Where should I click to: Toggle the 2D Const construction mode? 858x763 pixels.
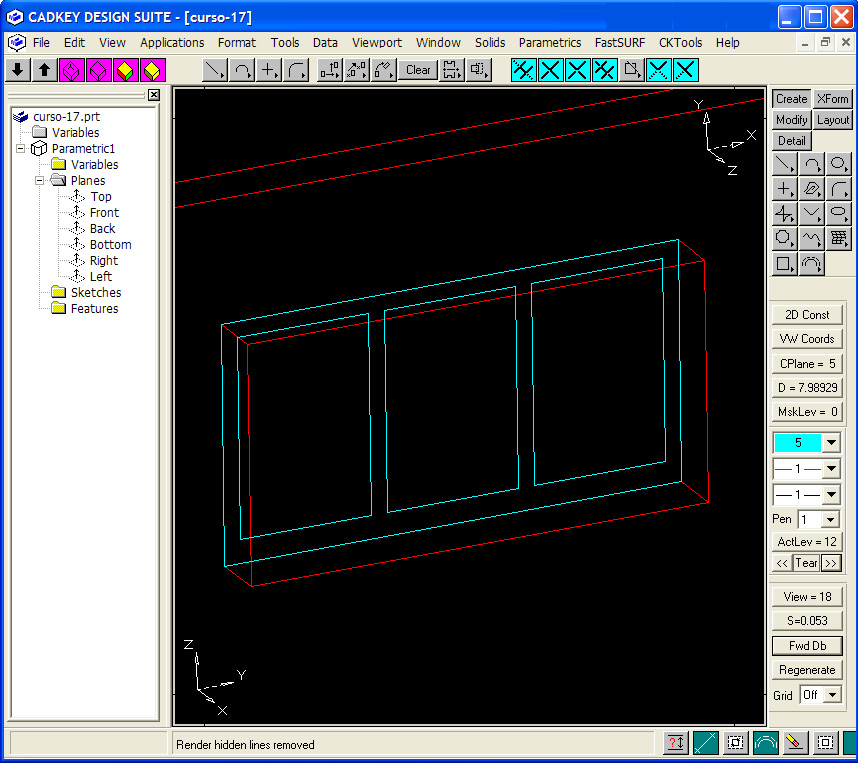pos(806,315)
